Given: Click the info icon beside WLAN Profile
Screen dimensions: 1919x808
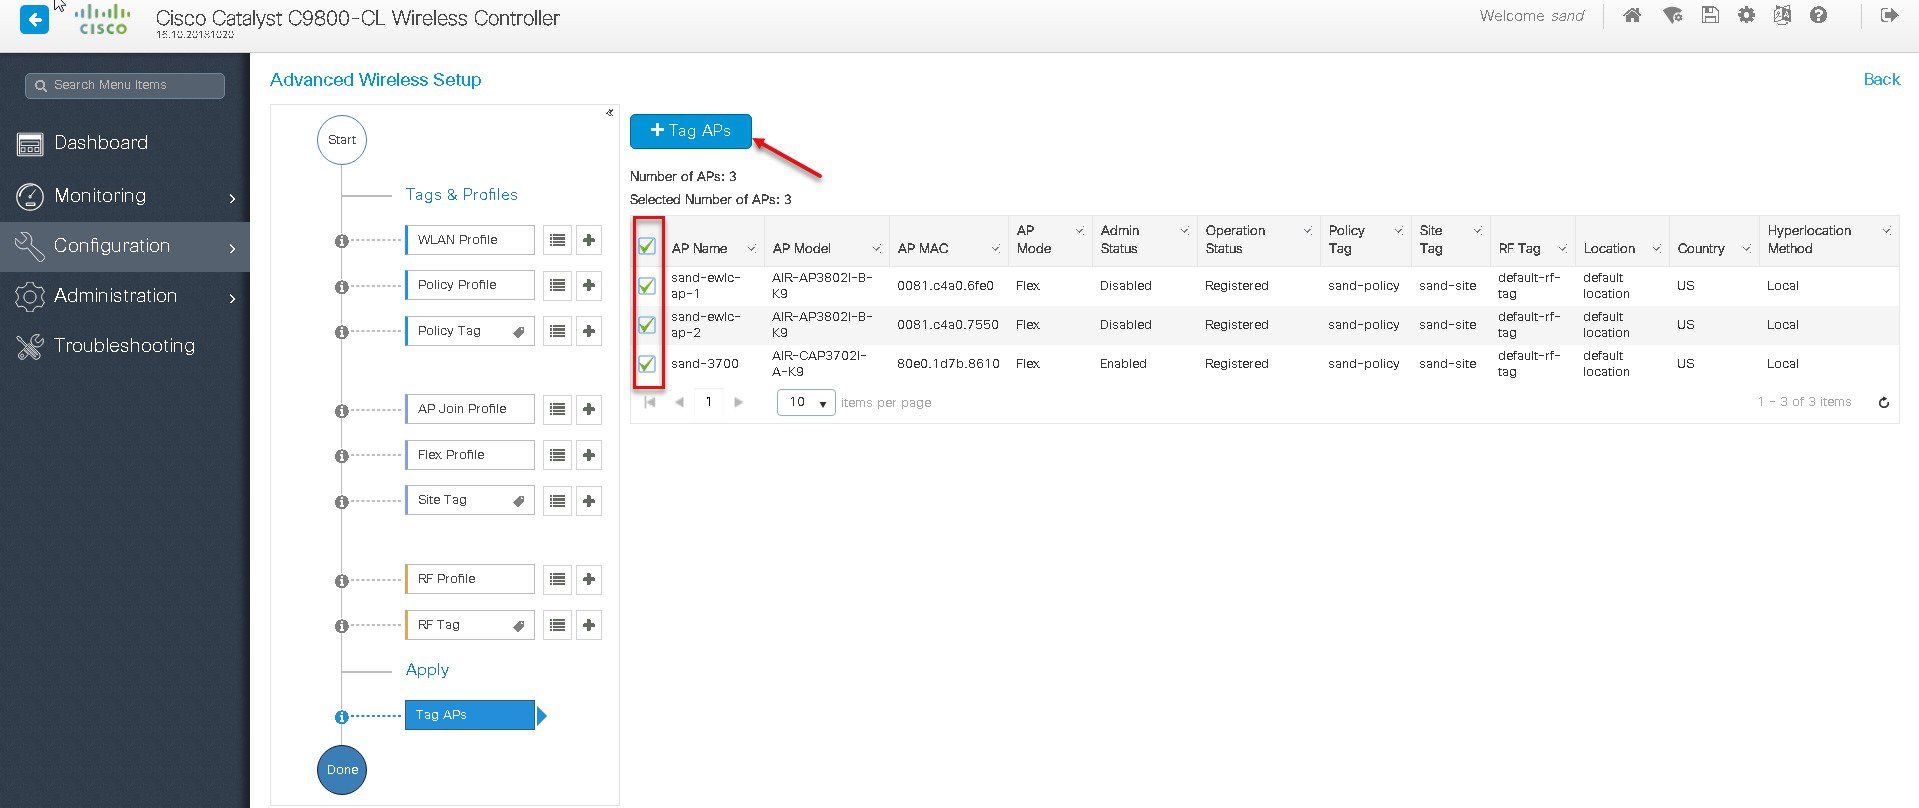Looking at the screenshot, I should tap(341, 241).
